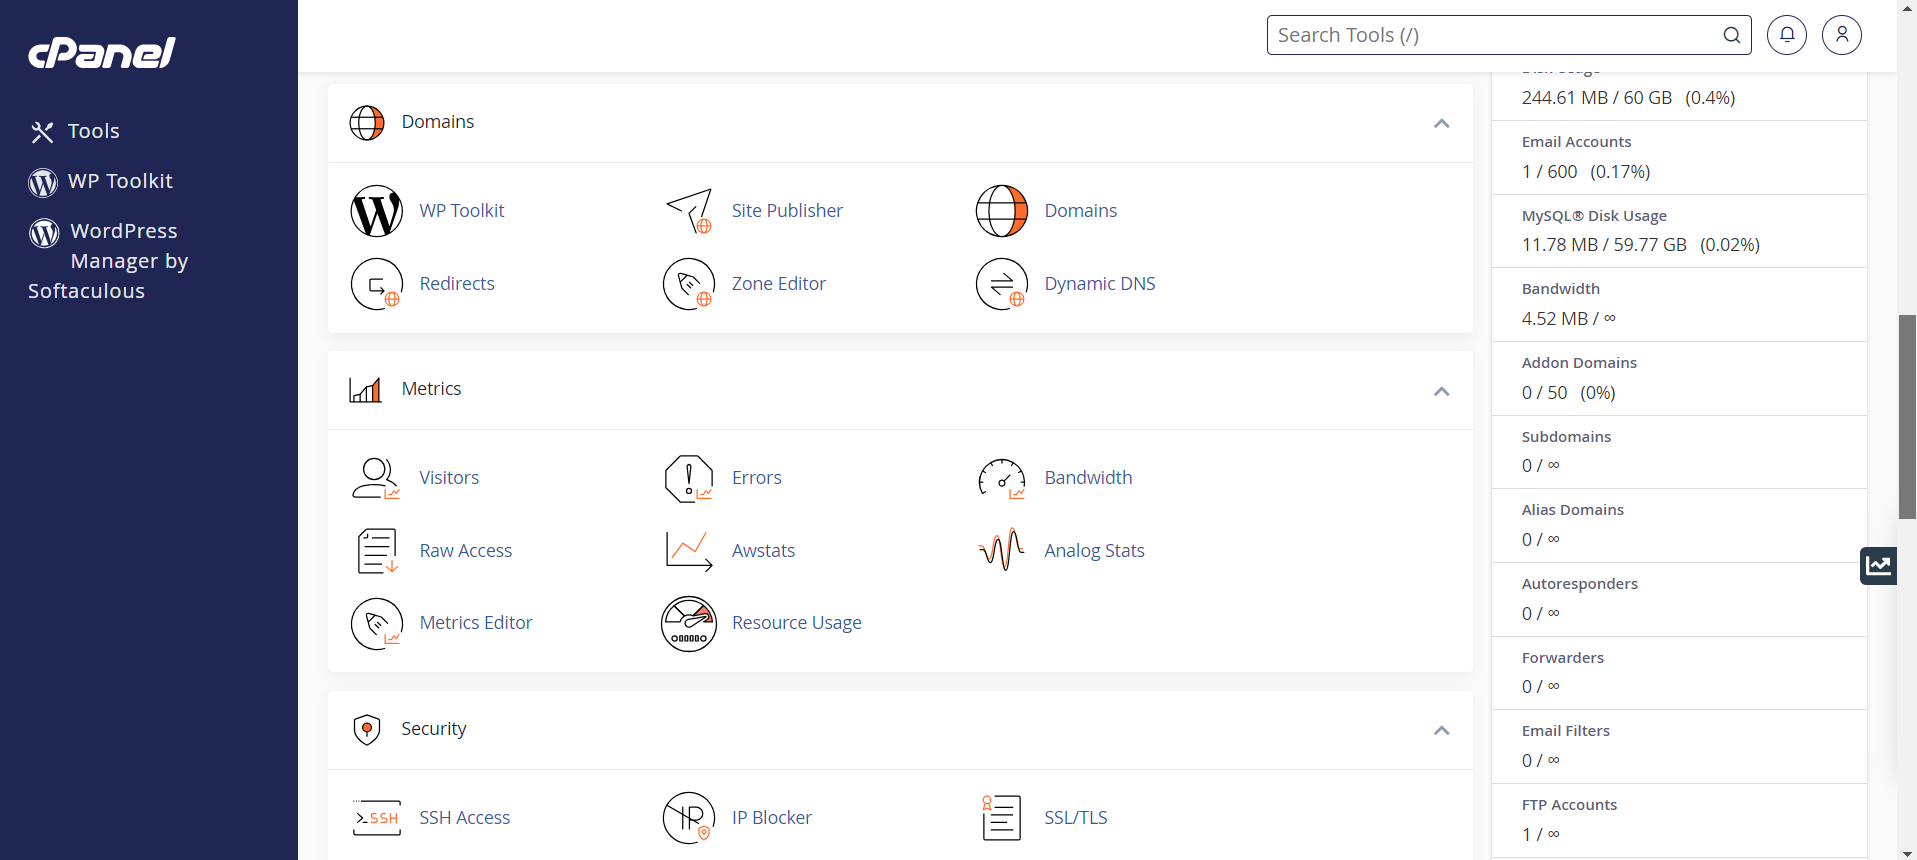1917x860 pixels.
Task: Click the Subdomains statistic label
Action: click(x=1567, y=437)
